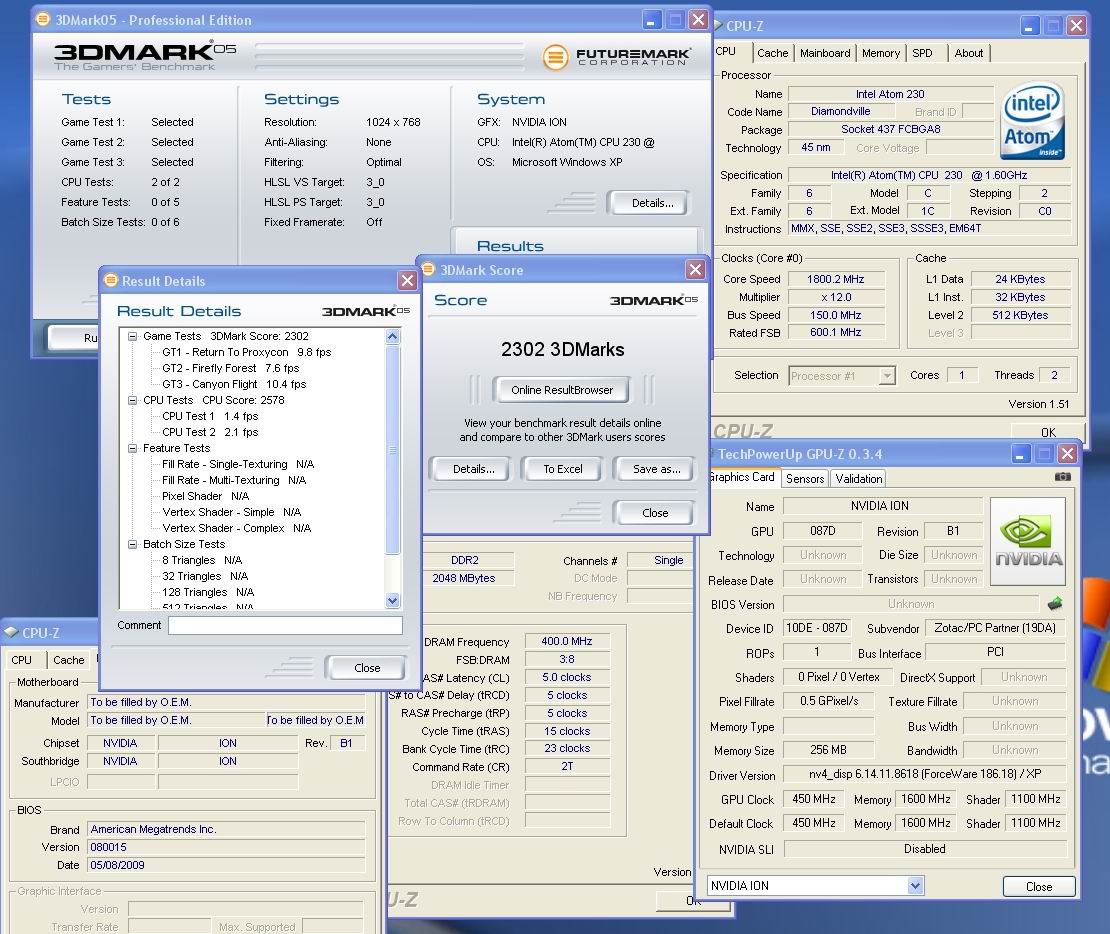Click OK button in top CPU-Z window

point(1048,432)
